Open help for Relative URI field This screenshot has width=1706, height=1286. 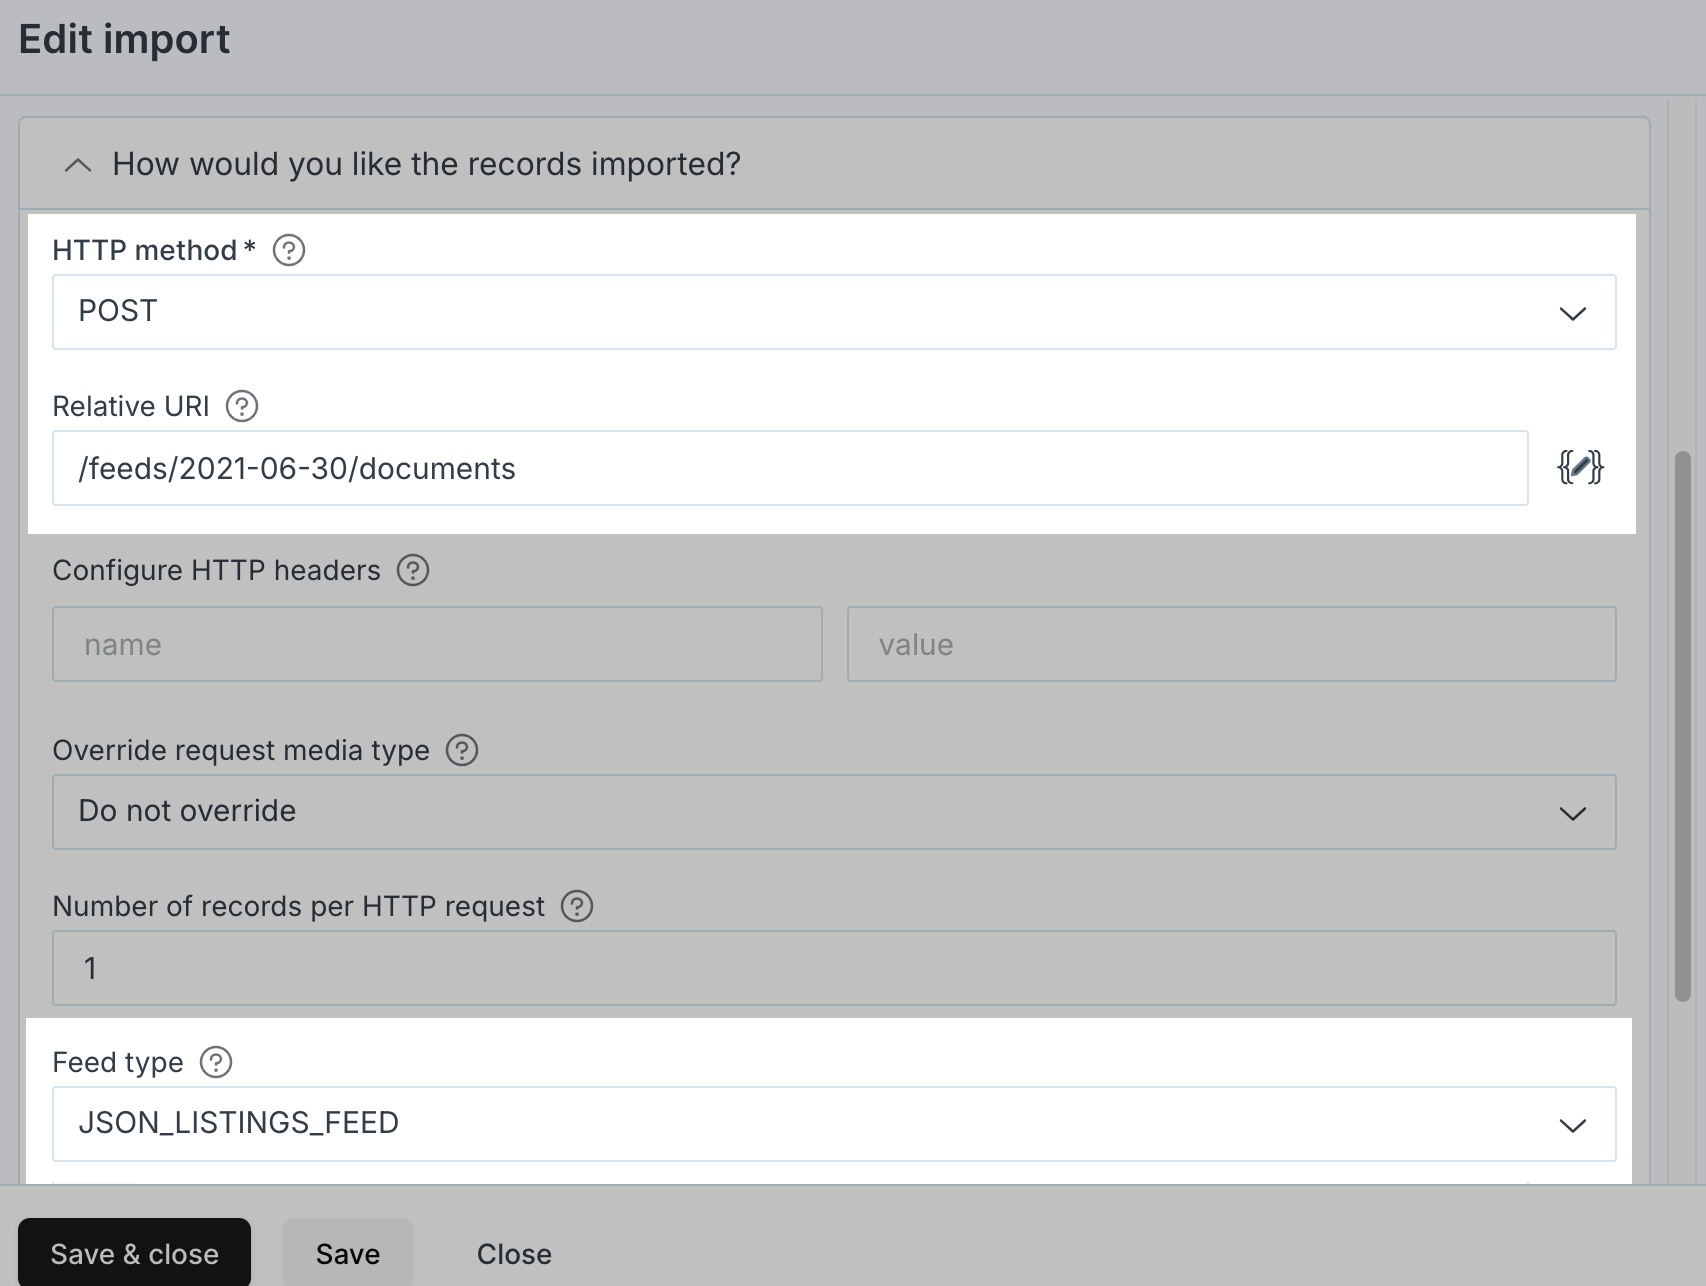[x=242, y=406]
